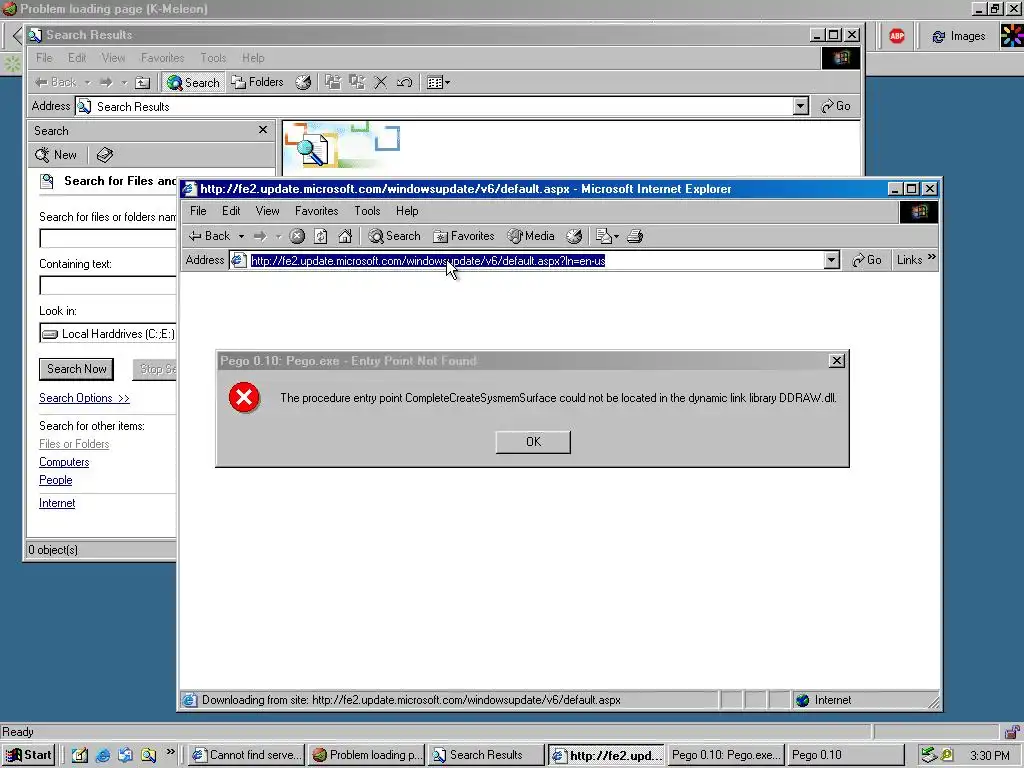Click the Start button

28,755
